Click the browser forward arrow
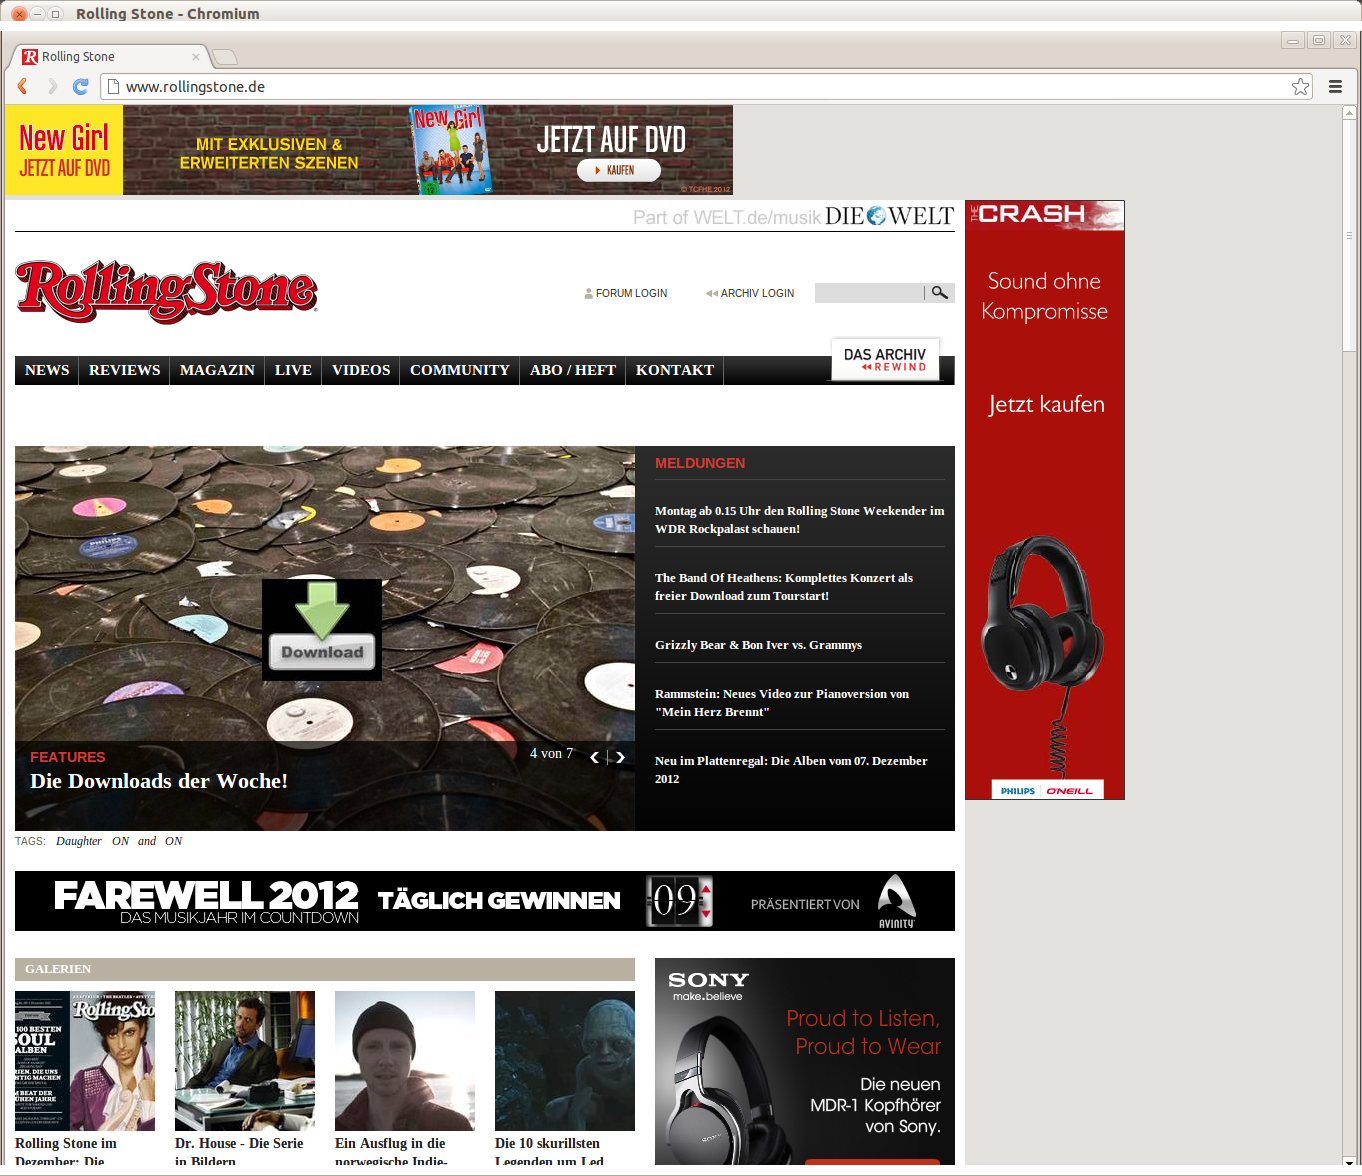Image resolution: width=1362 pixels, height=1176 pixels. [52, 87]
